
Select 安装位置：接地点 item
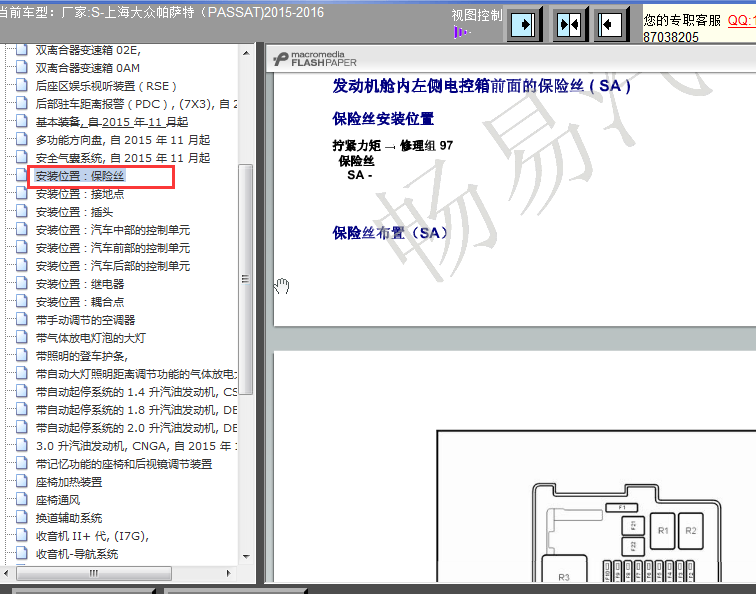pos(80,194)
